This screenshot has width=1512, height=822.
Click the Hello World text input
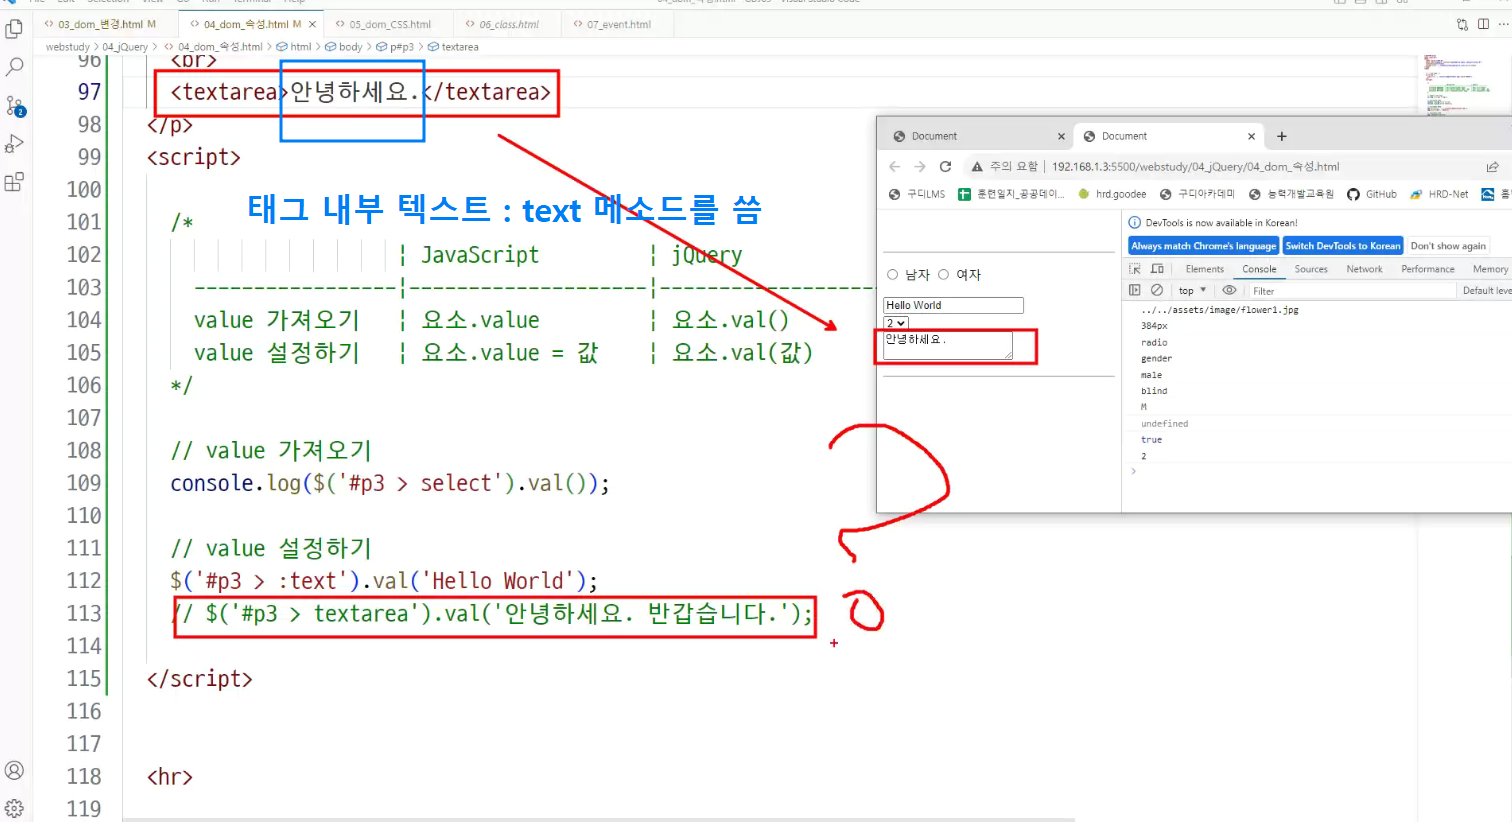(x=954, y=305)
